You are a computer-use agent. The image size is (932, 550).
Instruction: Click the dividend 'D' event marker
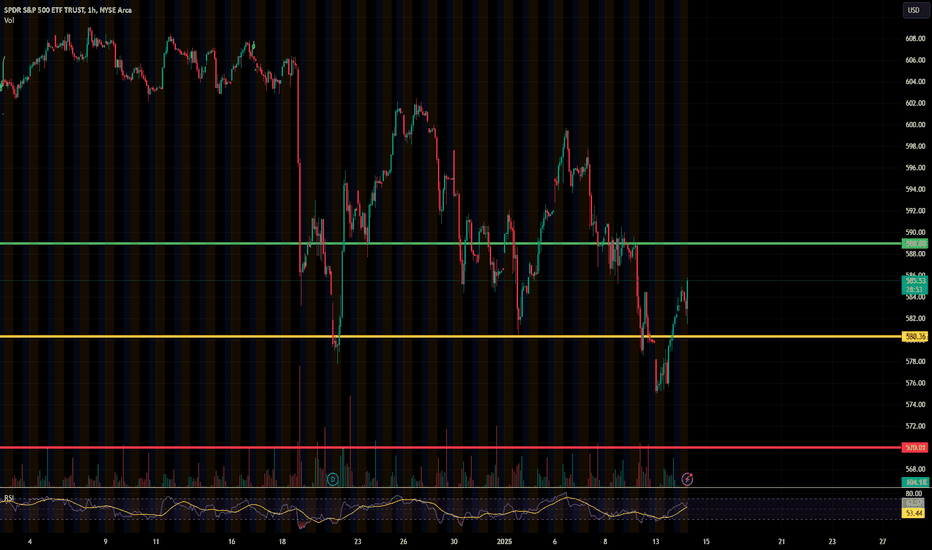[333, 479]
